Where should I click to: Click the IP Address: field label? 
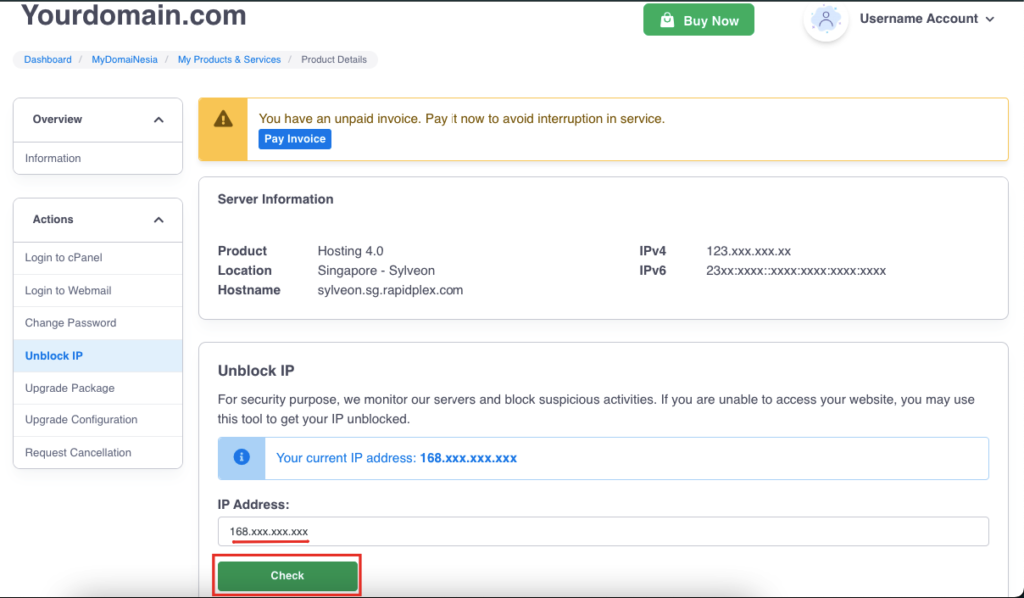253,505
